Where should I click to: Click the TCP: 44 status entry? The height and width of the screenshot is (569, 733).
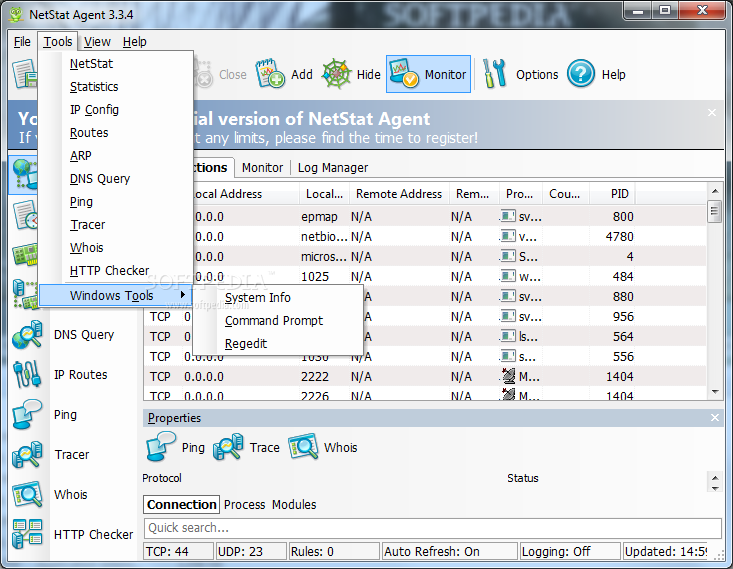tap(179, 552)
